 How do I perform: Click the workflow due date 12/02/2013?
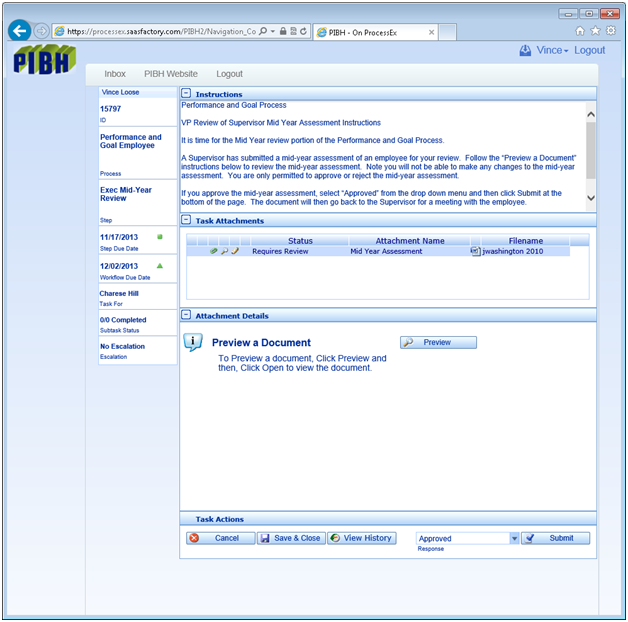tap(119, 266)
